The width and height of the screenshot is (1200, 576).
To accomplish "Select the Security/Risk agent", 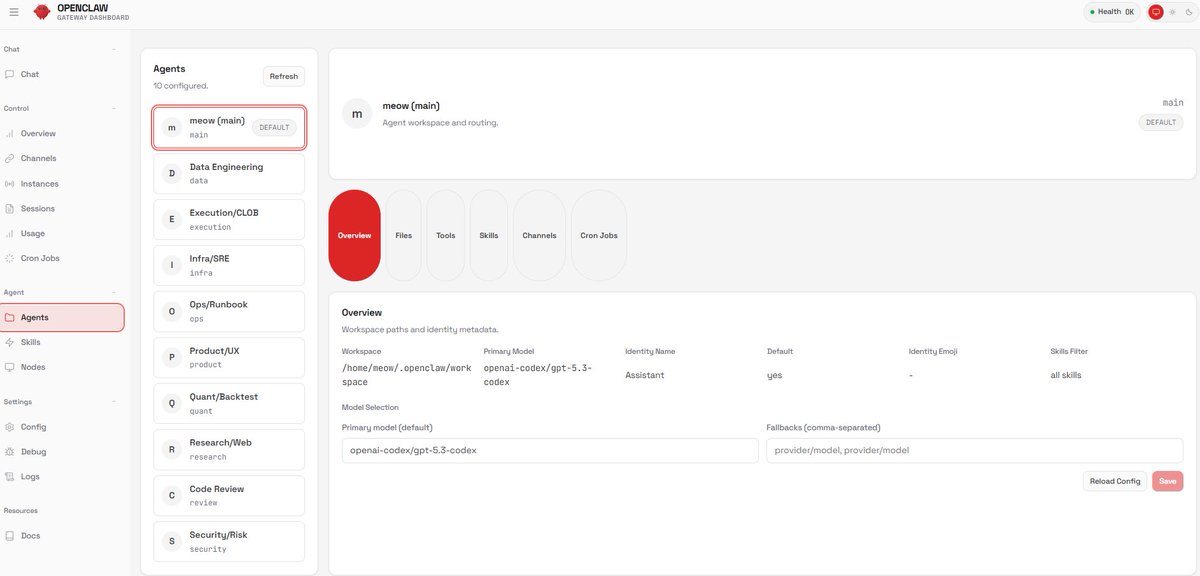I will tap(229, 541).
